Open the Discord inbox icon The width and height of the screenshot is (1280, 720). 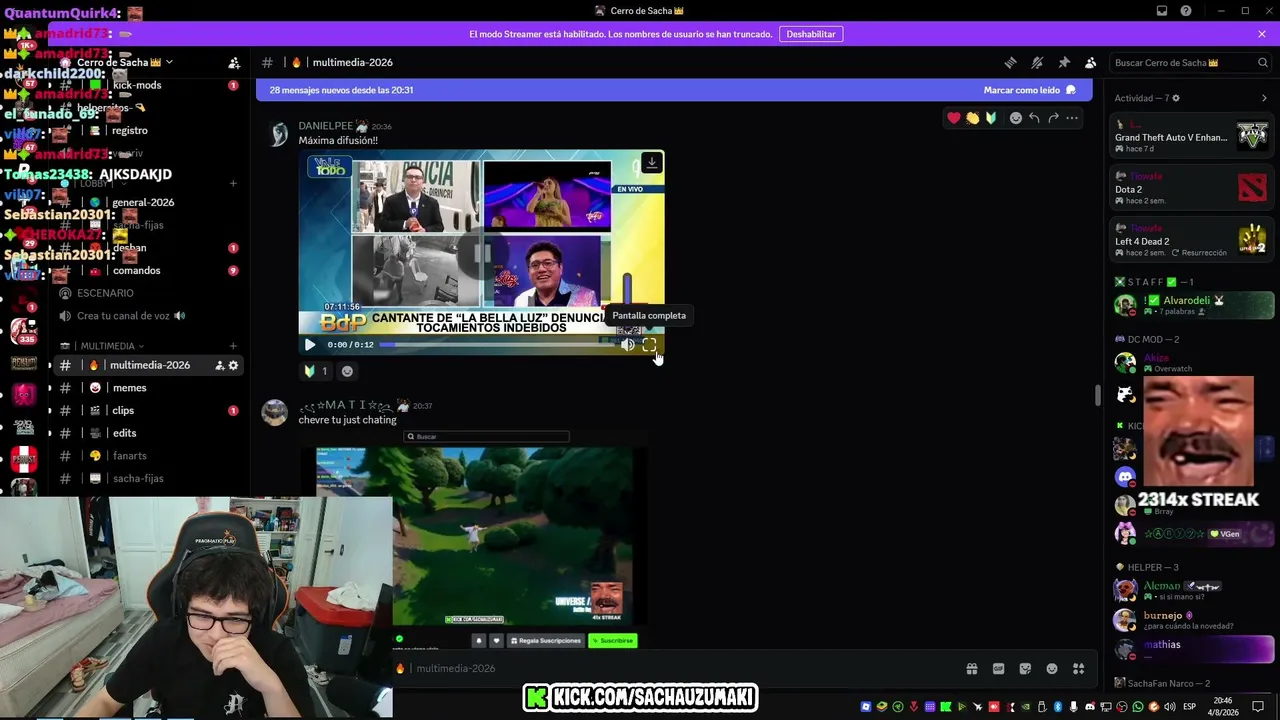tap(1162, 11)
